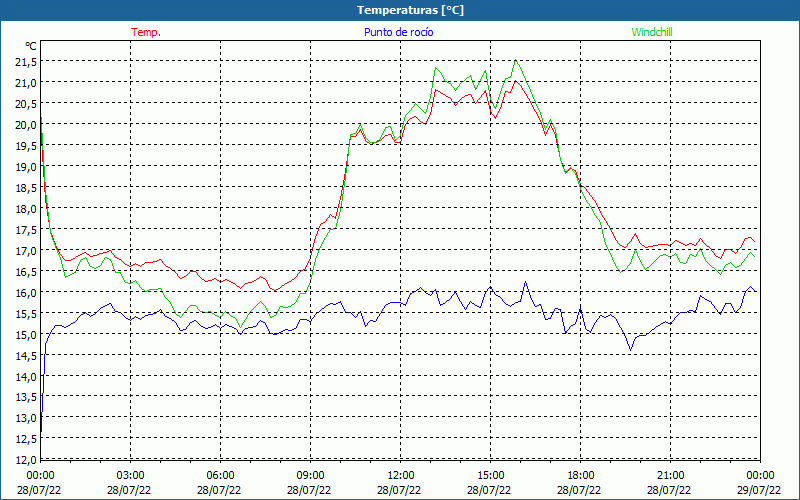Image resolution: width=800 pixels, height=500 pixels.
Task: Click the 20,0 y-axis value label
Action: (x=26, y=125)
